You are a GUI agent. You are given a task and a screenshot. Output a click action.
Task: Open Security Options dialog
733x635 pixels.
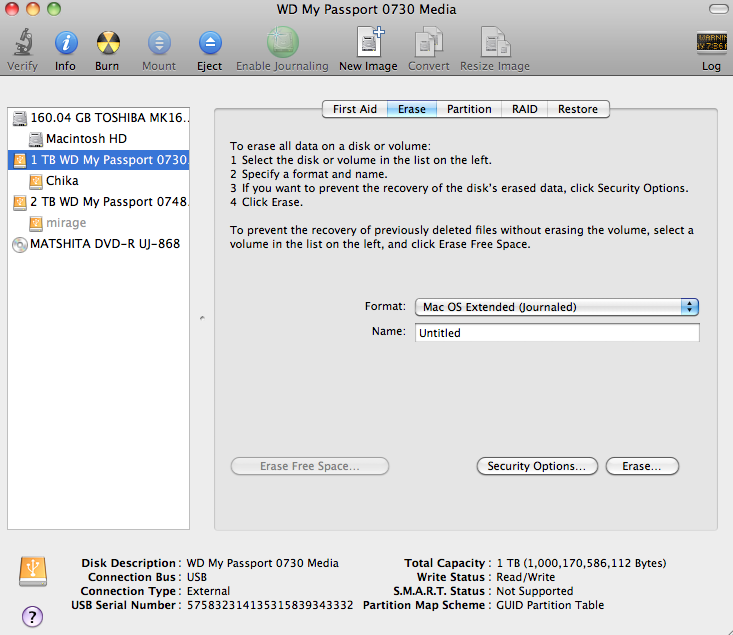click(537, 466)
